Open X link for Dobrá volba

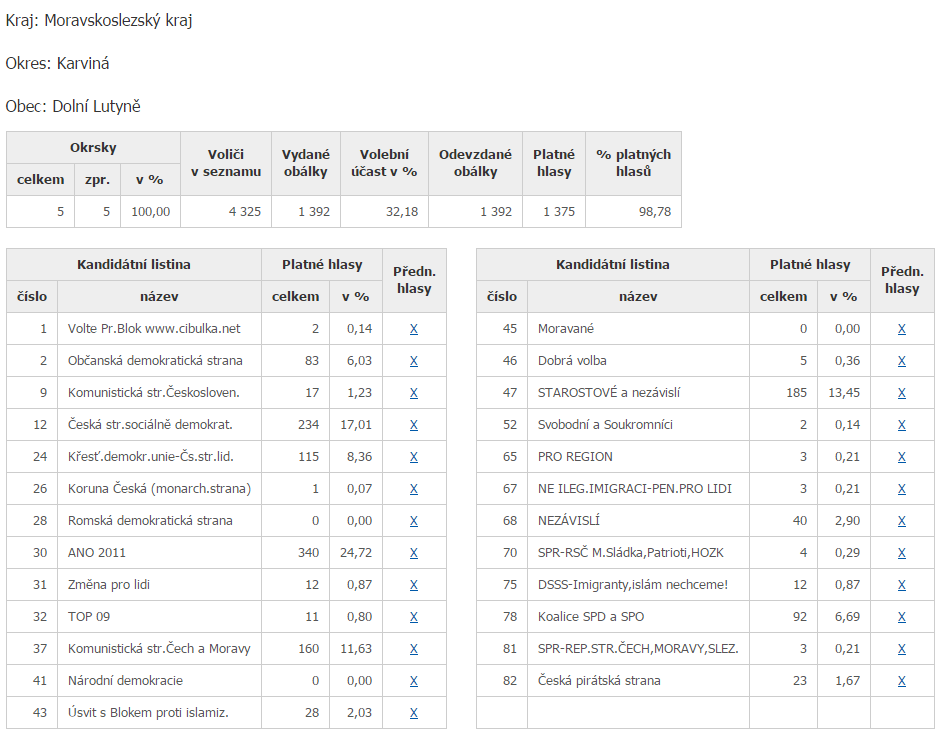pyautogui.click(x=901, y=361)
